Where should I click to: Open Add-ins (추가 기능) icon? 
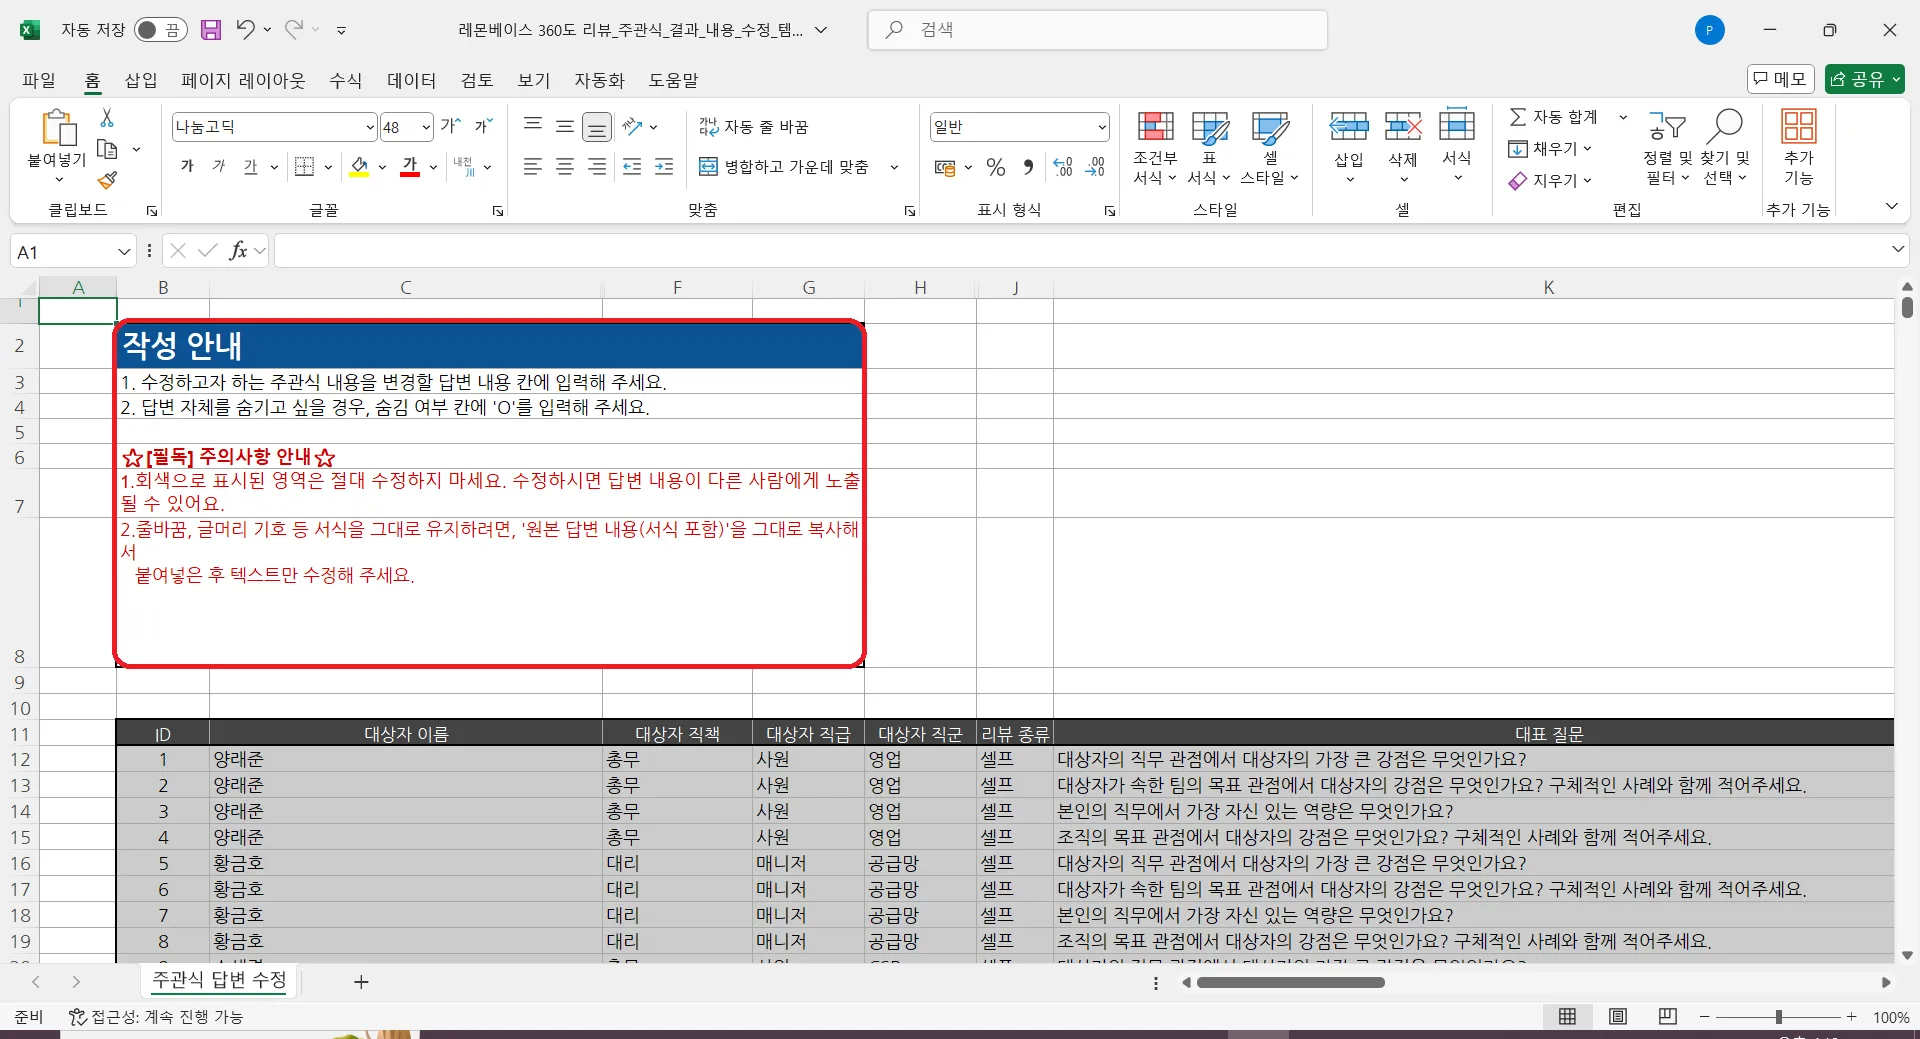coord(1798,148)
